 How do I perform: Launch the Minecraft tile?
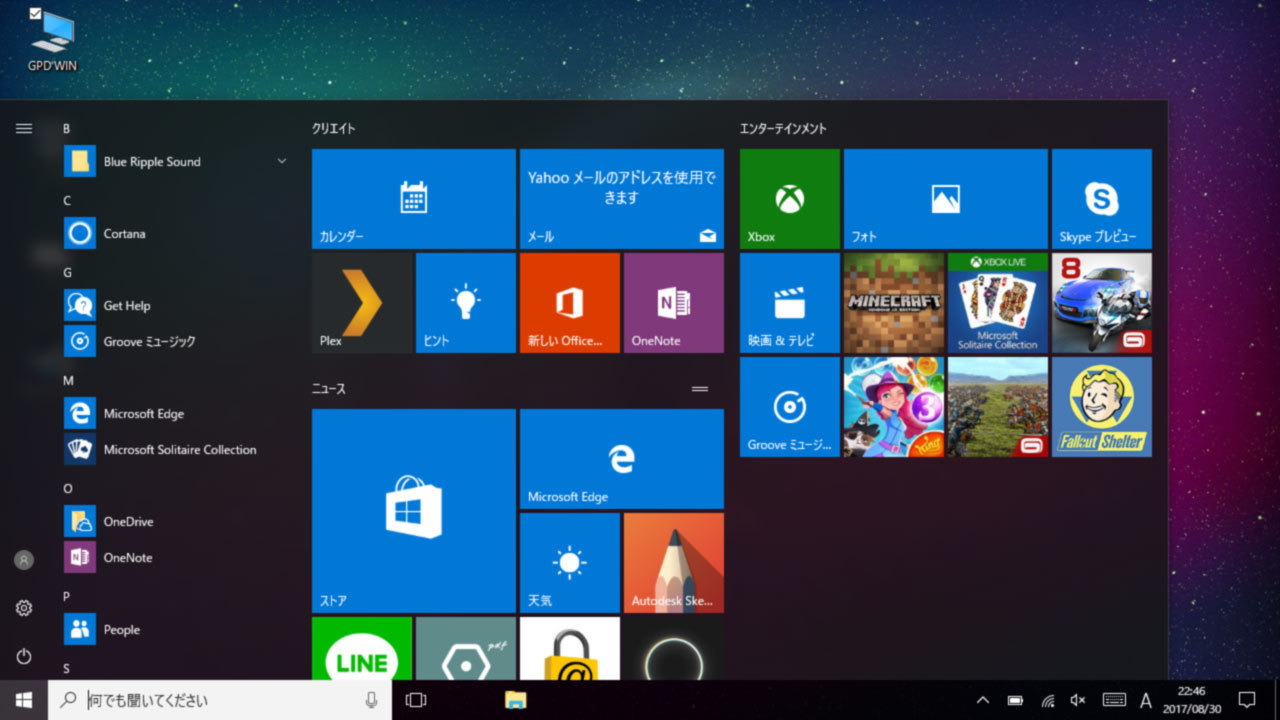(893, 303)
